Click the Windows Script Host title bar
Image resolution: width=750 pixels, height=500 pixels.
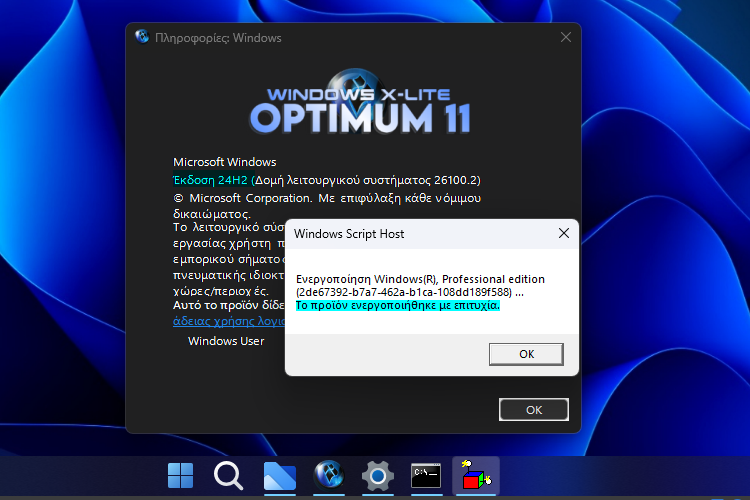coord(400,234)
